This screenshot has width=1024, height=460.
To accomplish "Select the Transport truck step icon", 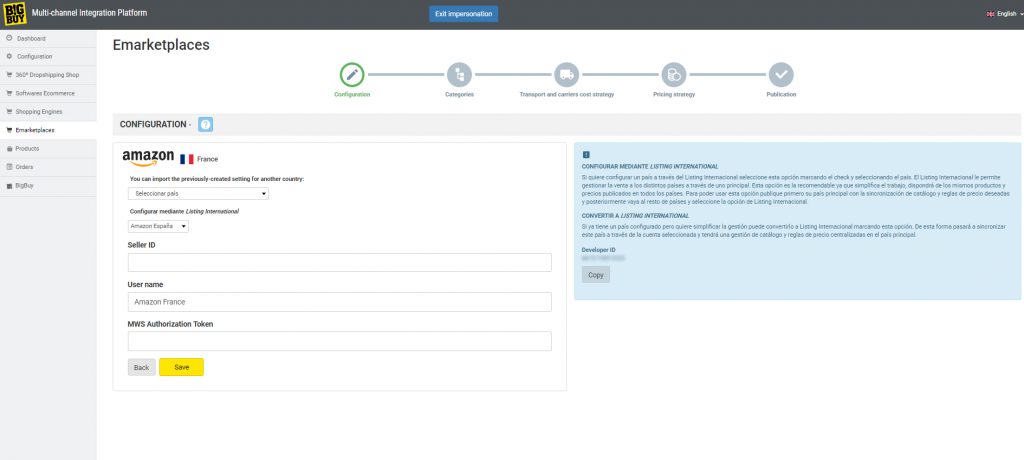I will click(x=566, y=74).
